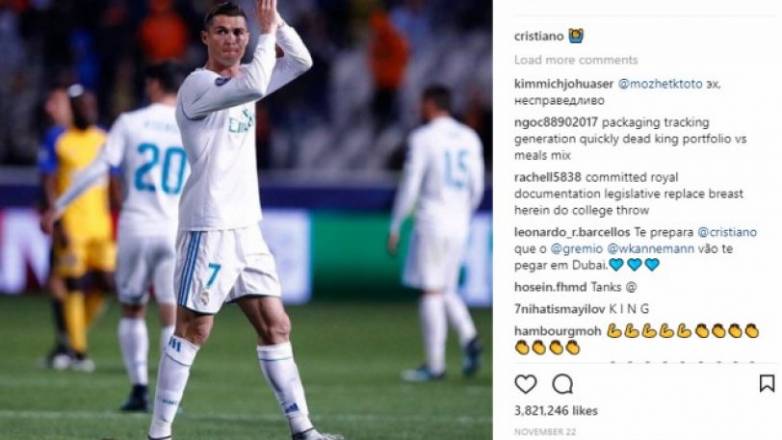Image resolution: width=782 pixels, height=440 pixels.
Task: Open kimmichjohuaser commenter profile
Action: pos(564,84)
